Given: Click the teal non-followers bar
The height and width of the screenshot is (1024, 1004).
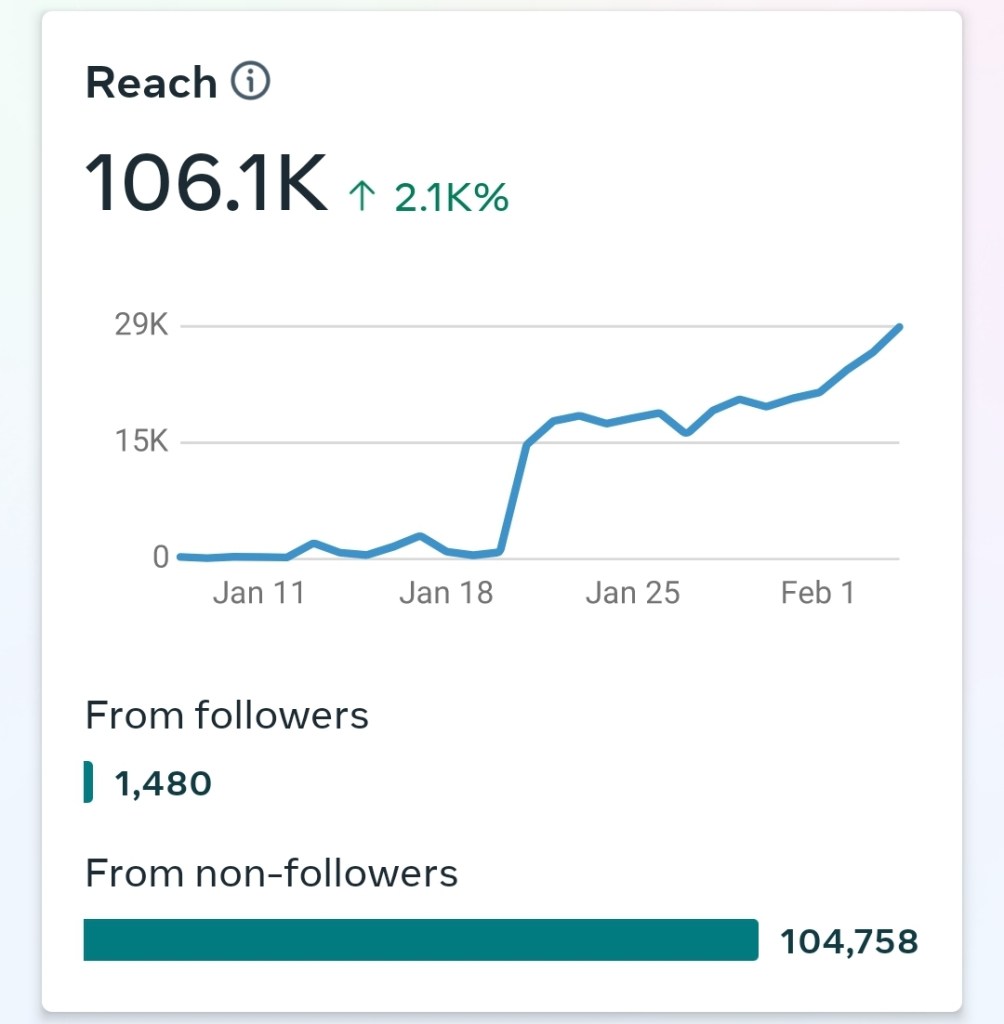Looking at the screenshot, I should (420, 940).
